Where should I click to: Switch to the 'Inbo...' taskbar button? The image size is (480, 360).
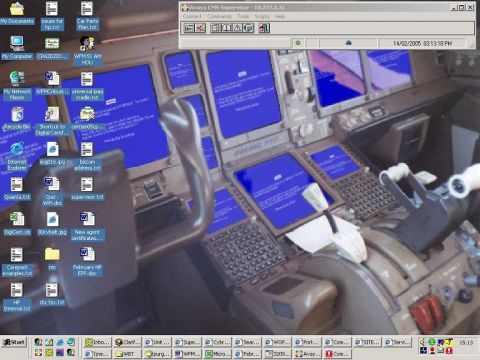[97, 342]
